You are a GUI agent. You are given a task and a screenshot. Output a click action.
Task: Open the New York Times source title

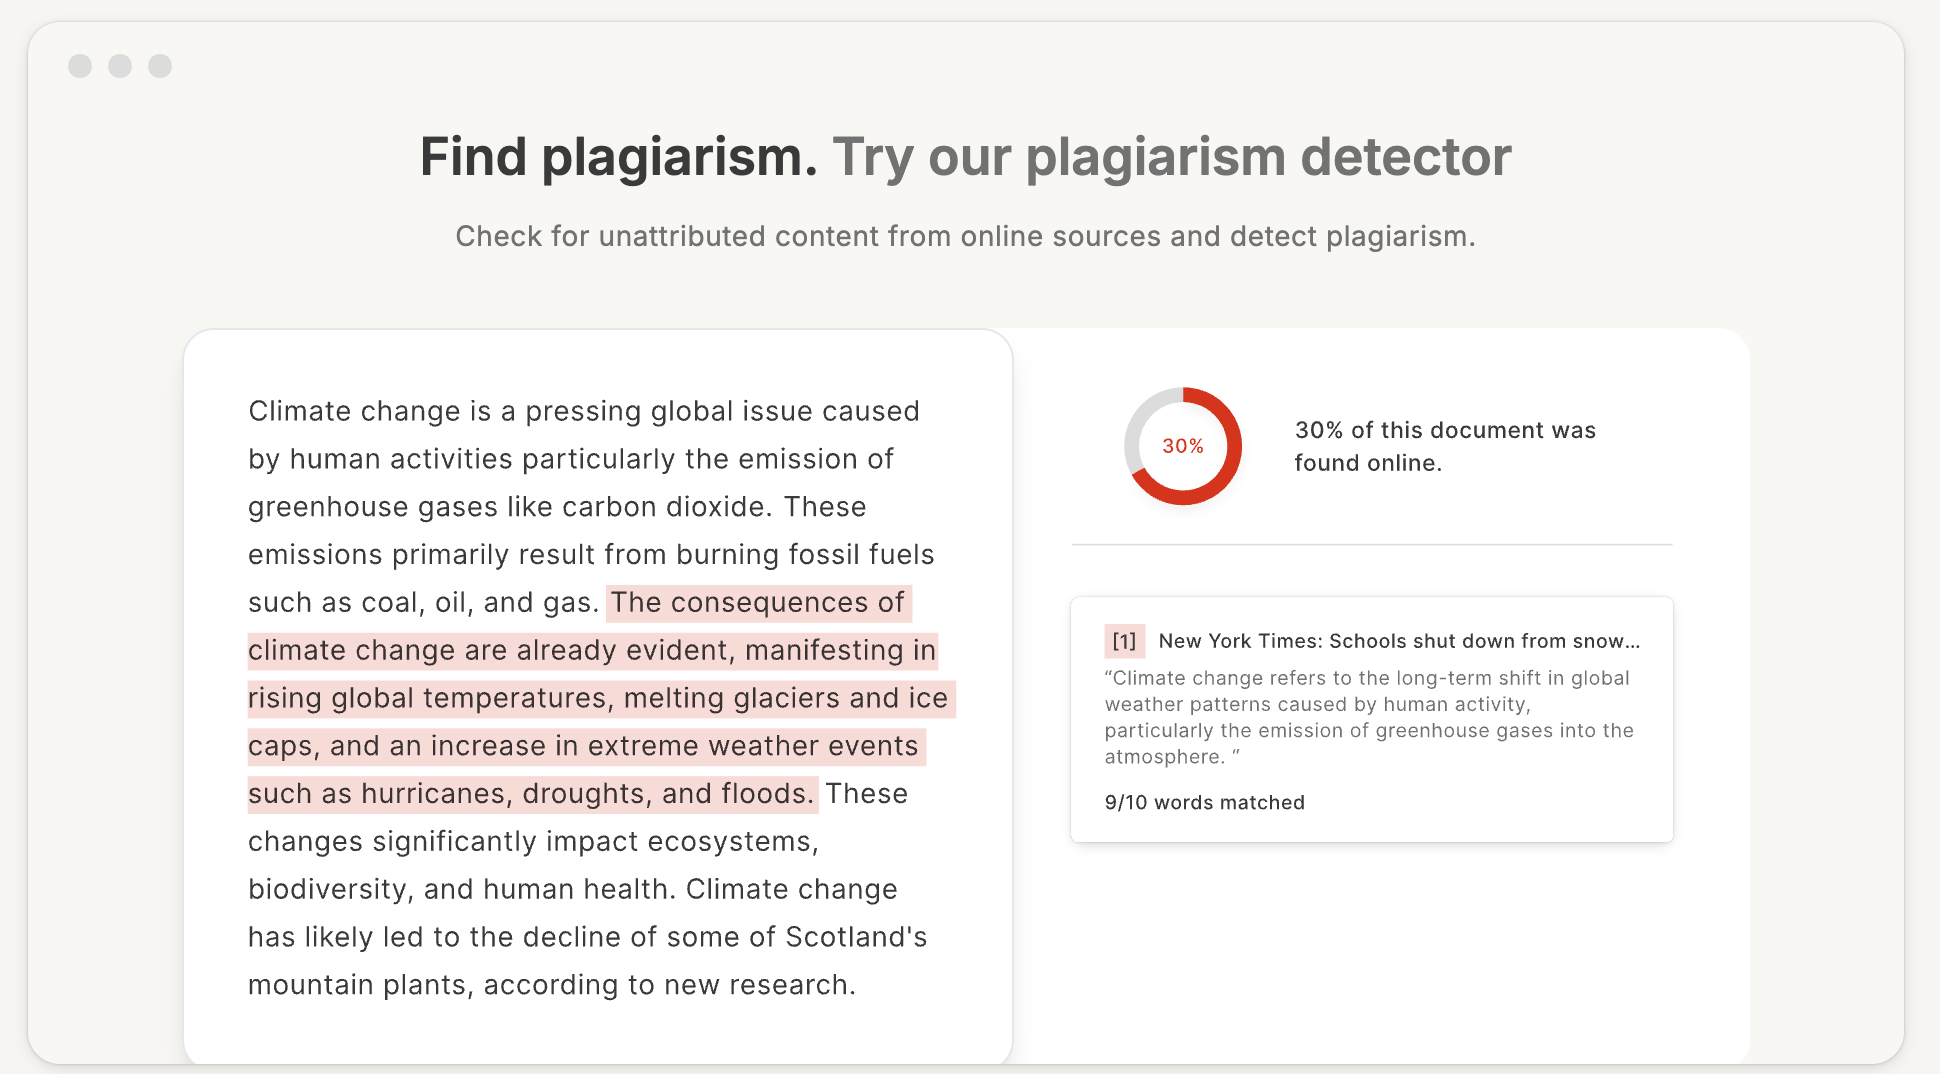[x=1399, y=641]
